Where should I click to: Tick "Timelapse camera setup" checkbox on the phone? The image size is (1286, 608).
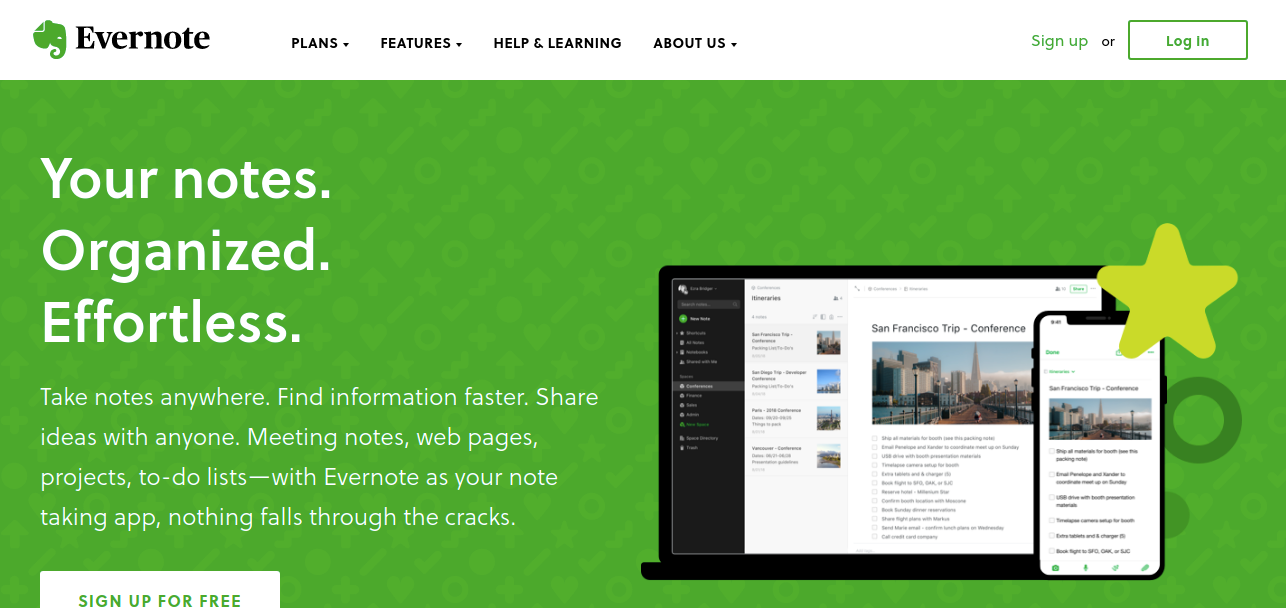[x=1053, y=520]
